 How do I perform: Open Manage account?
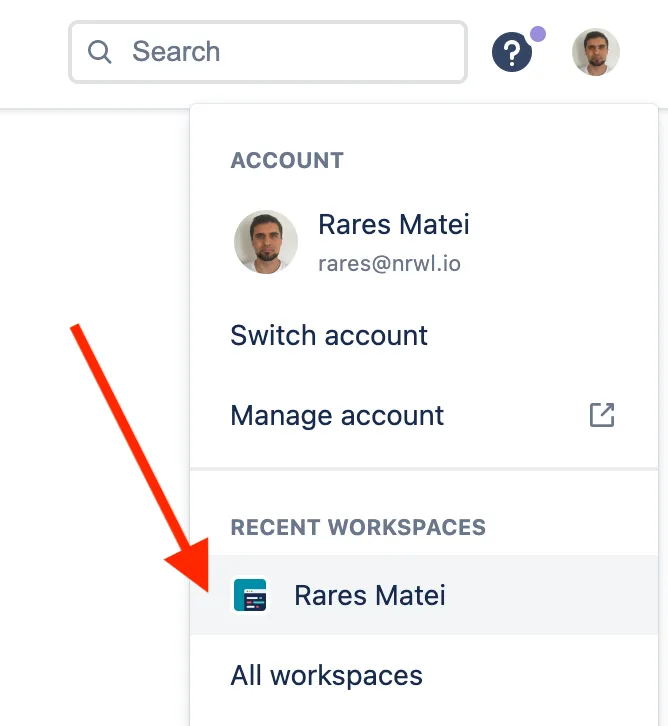(337, 415)
